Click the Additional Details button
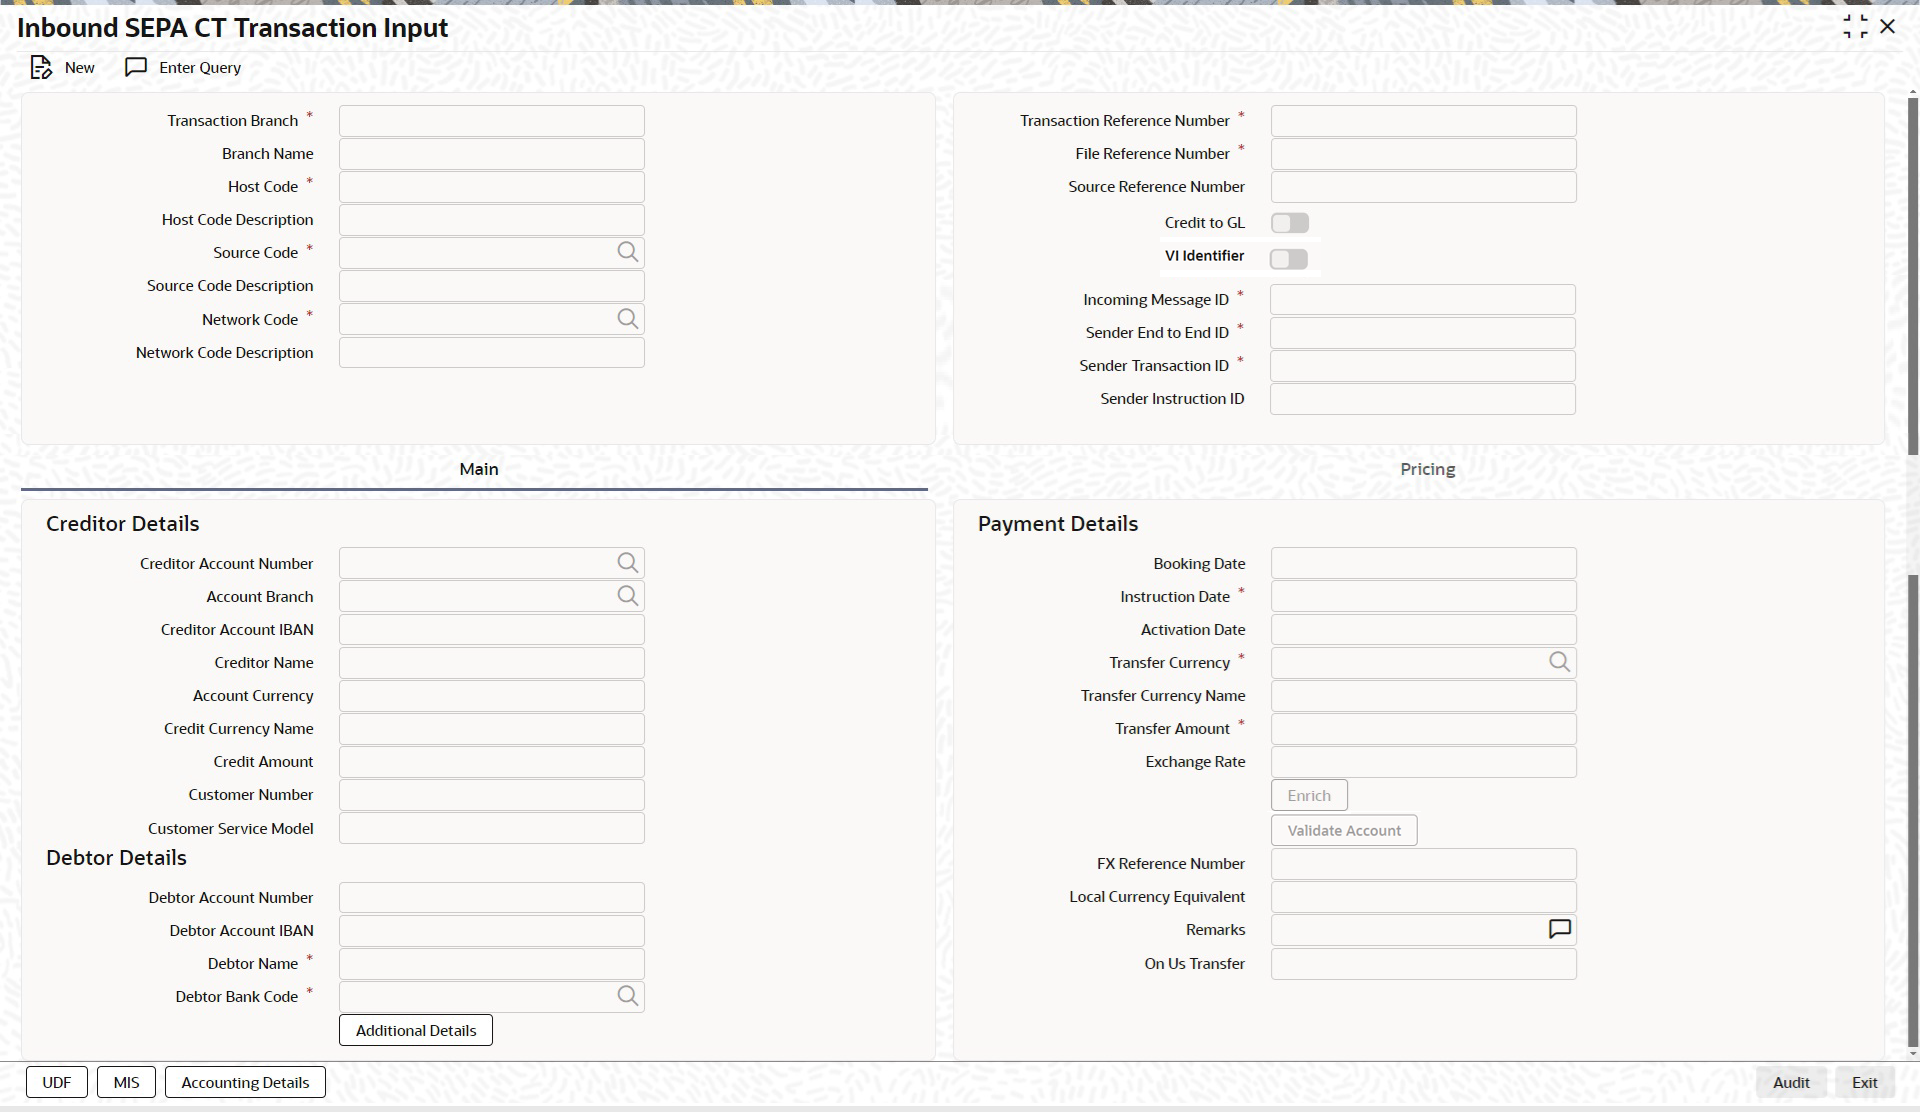The width and height of the screenshot is (1920, 1118). 416,1031
